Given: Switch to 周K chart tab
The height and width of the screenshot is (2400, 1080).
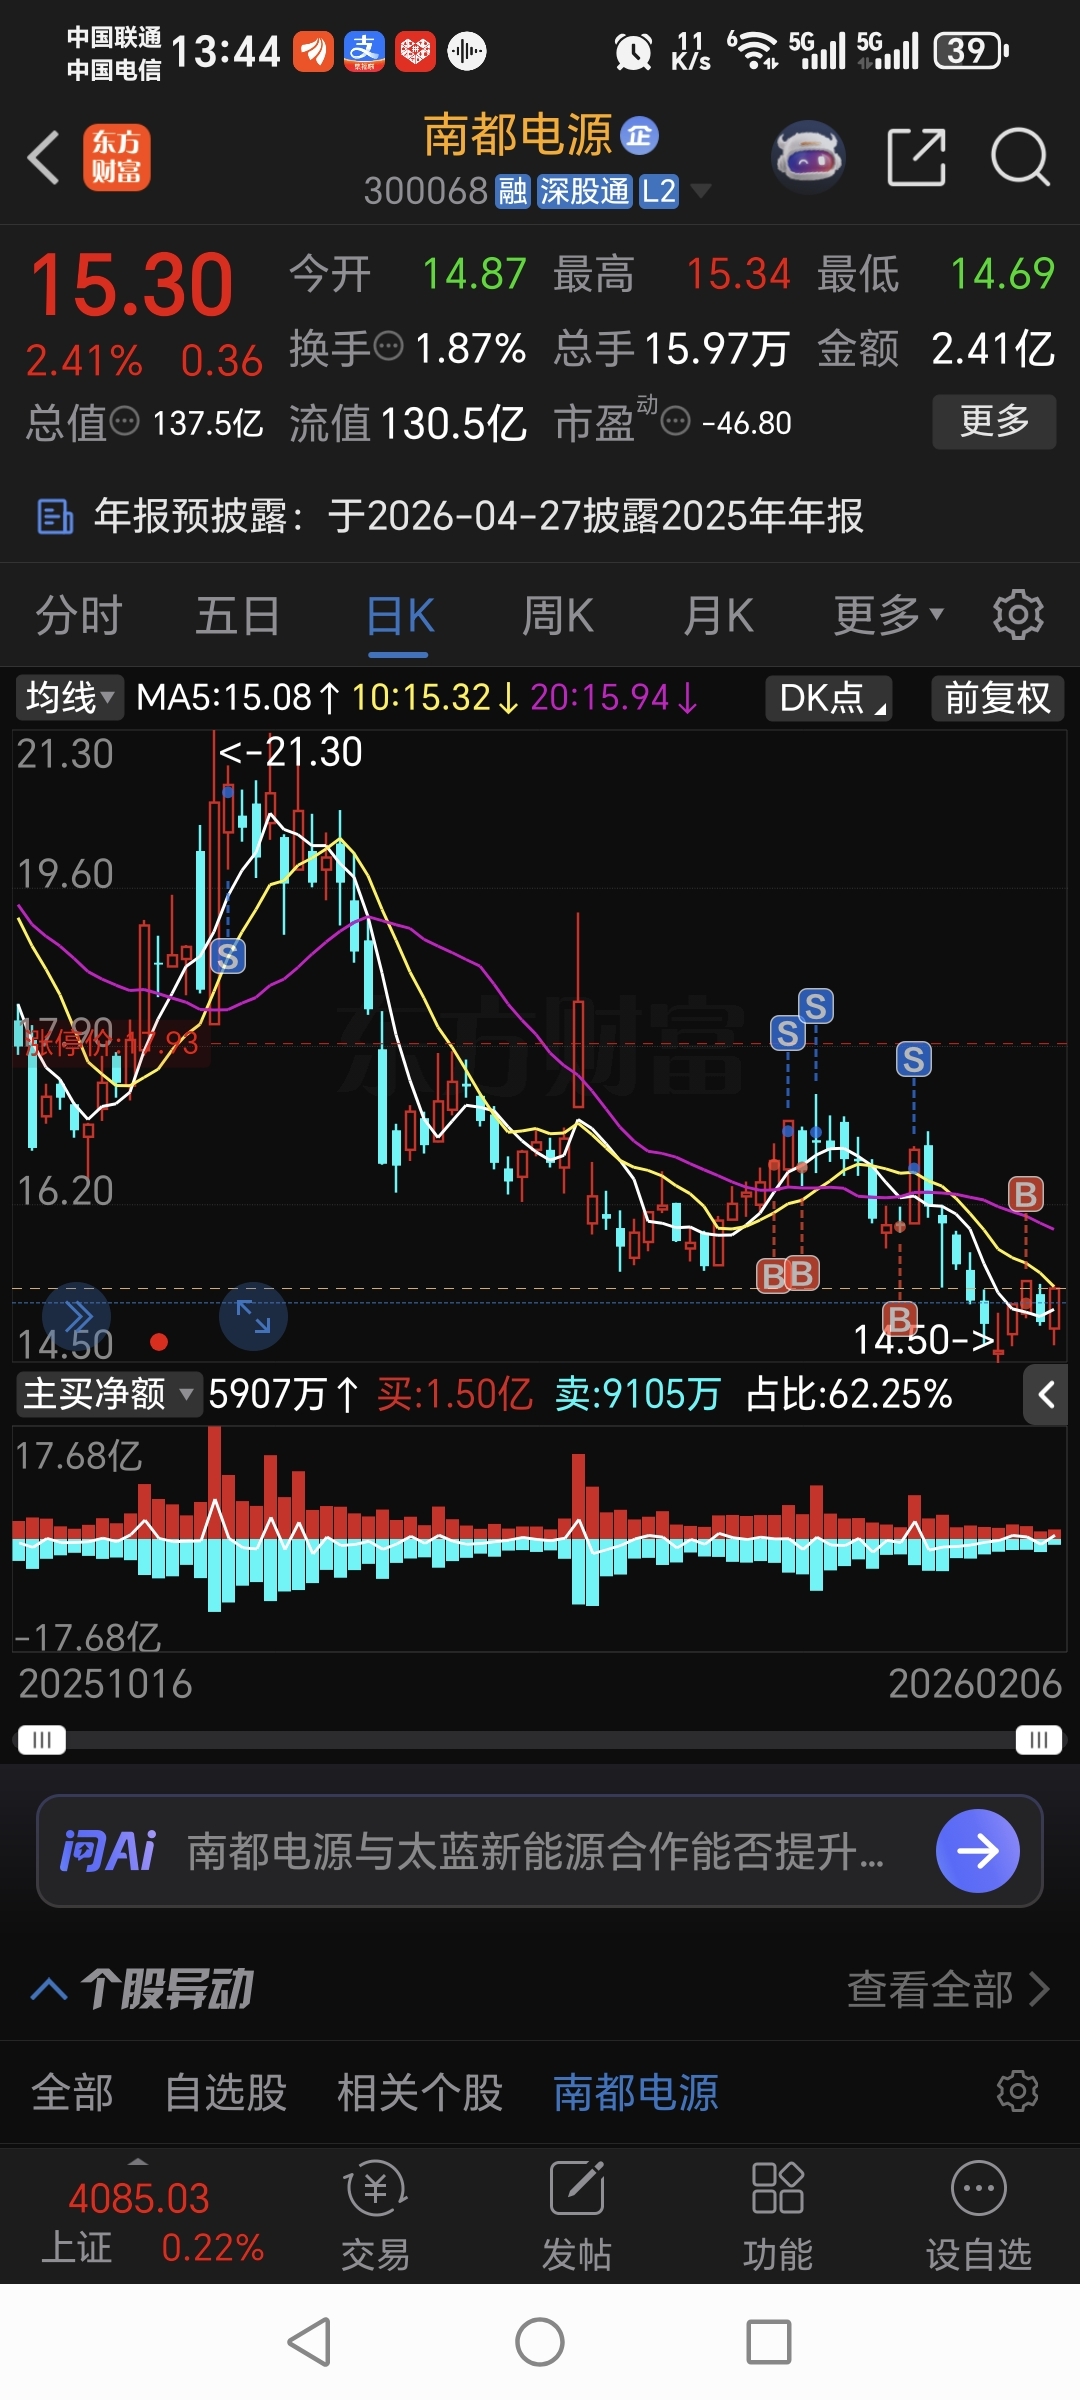Looking at the screenshot, I should 558,614.
